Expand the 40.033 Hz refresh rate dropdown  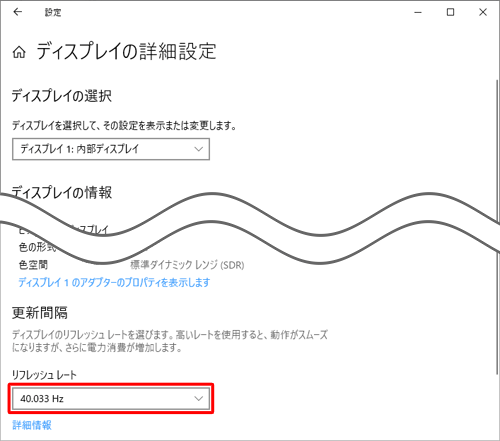click(111, 398)
